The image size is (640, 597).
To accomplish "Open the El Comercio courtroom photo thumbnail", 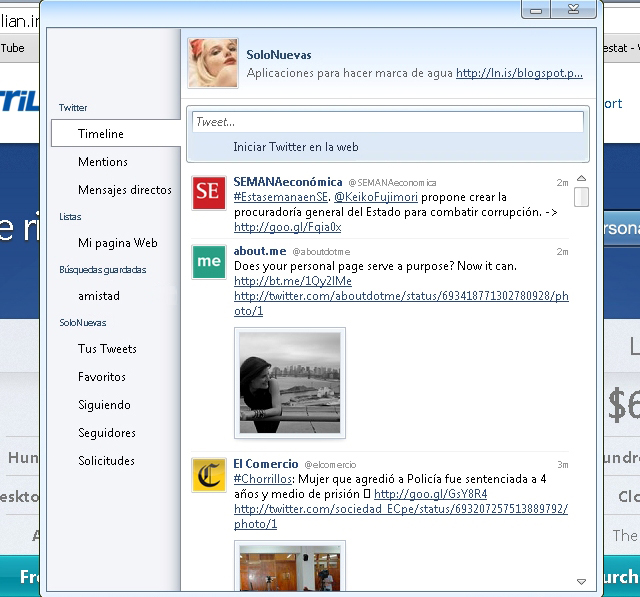I will pos(290,566).
